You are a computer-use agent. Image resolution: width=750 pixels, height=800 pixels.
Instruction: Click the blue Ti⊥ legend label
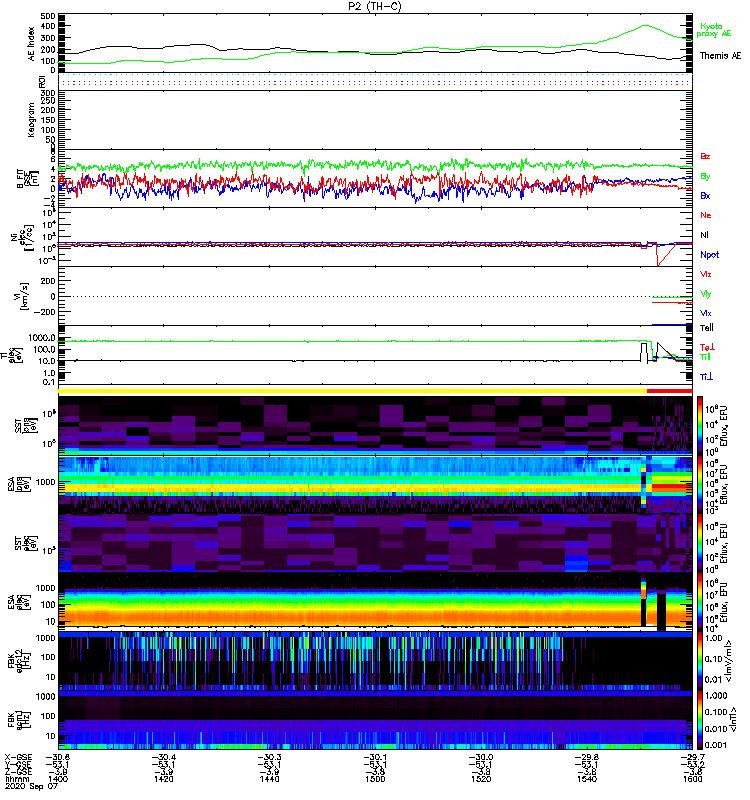(706, 377)
